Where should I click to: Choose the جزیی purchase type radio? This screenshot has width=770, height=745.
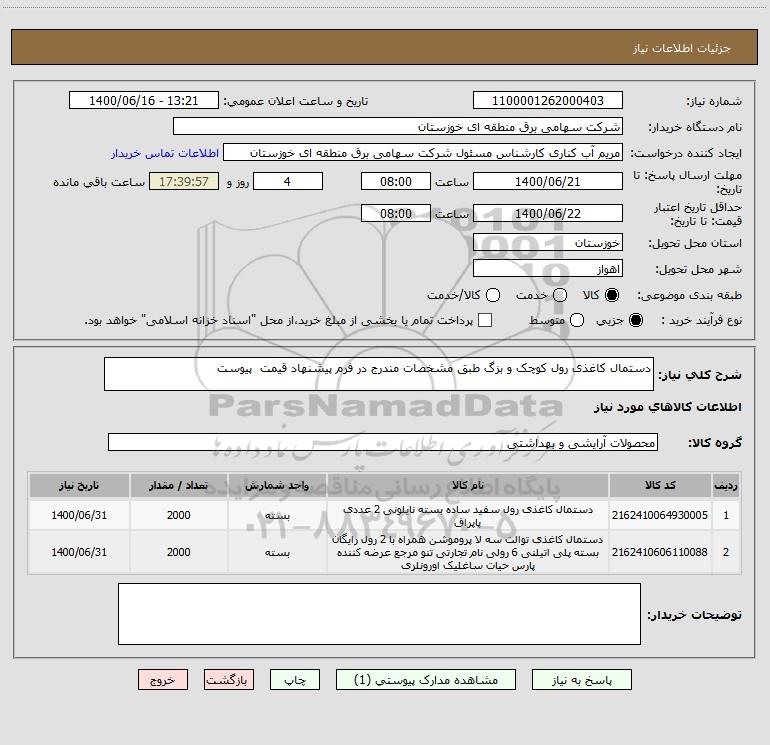tap(635, 320)
